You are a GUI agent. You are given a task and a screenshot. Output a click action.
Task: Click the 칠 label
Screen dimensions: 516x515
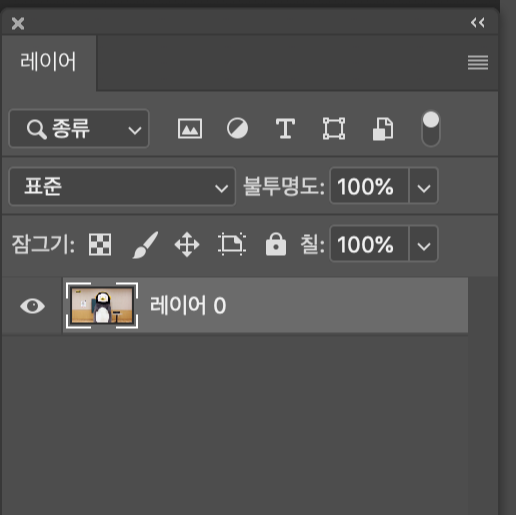point(312,244)
